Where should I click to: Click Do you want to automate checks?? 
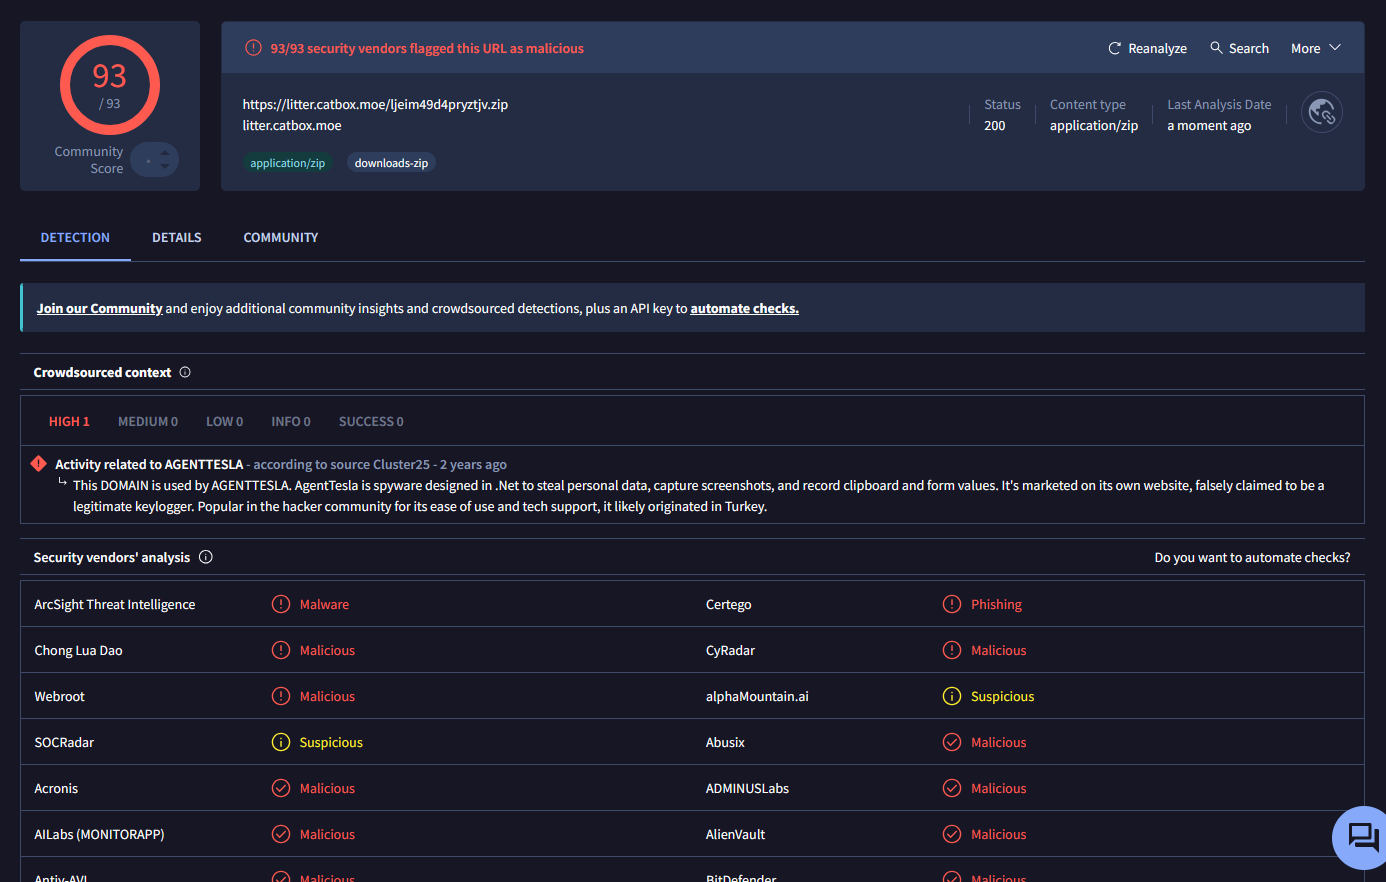click(1252, 557)
